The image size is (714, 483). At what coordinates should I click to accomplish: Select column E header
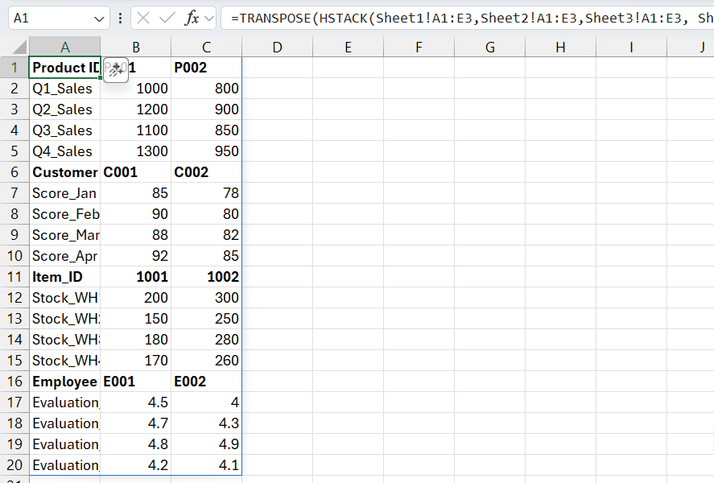[348, 47]
